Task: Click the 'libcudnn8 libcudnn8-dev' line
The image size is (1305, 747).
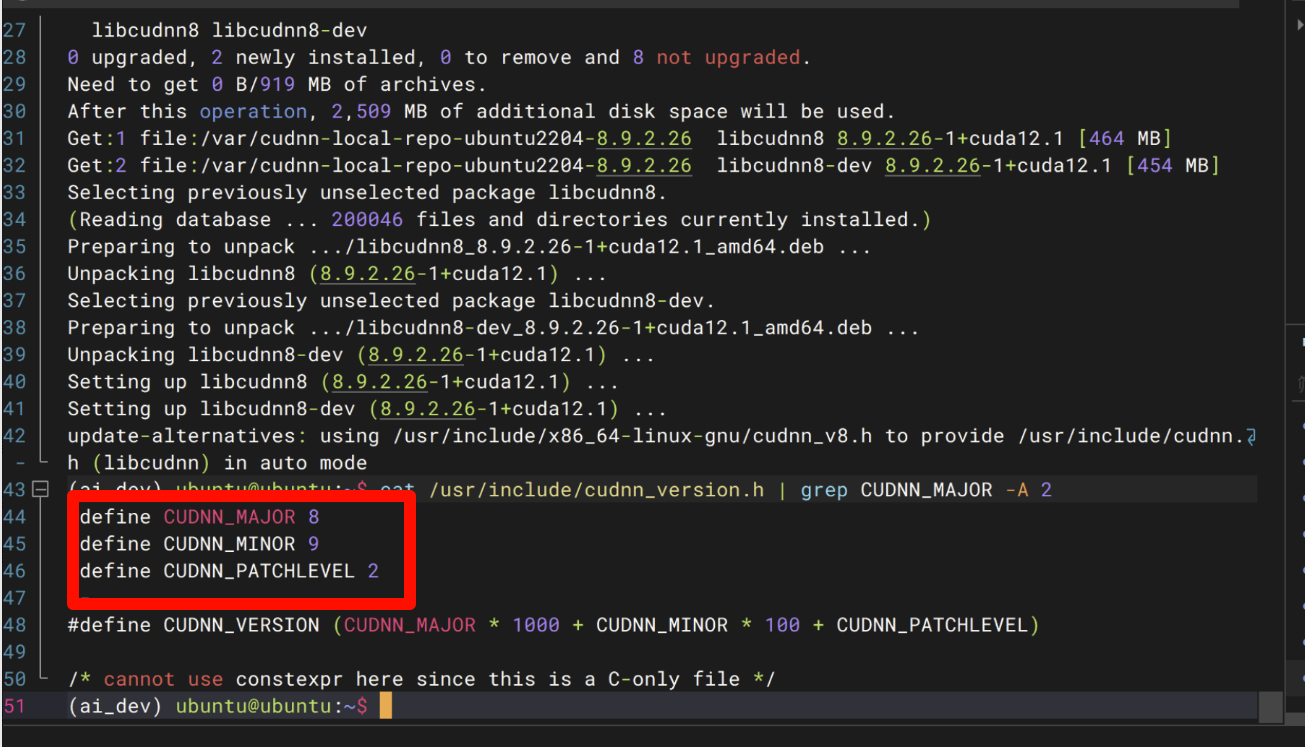Action: coord(229,31)
